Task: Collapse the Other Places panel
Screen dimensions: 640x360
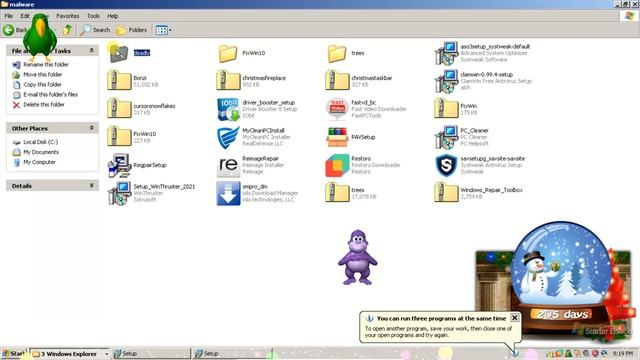Action: [91, 128]
